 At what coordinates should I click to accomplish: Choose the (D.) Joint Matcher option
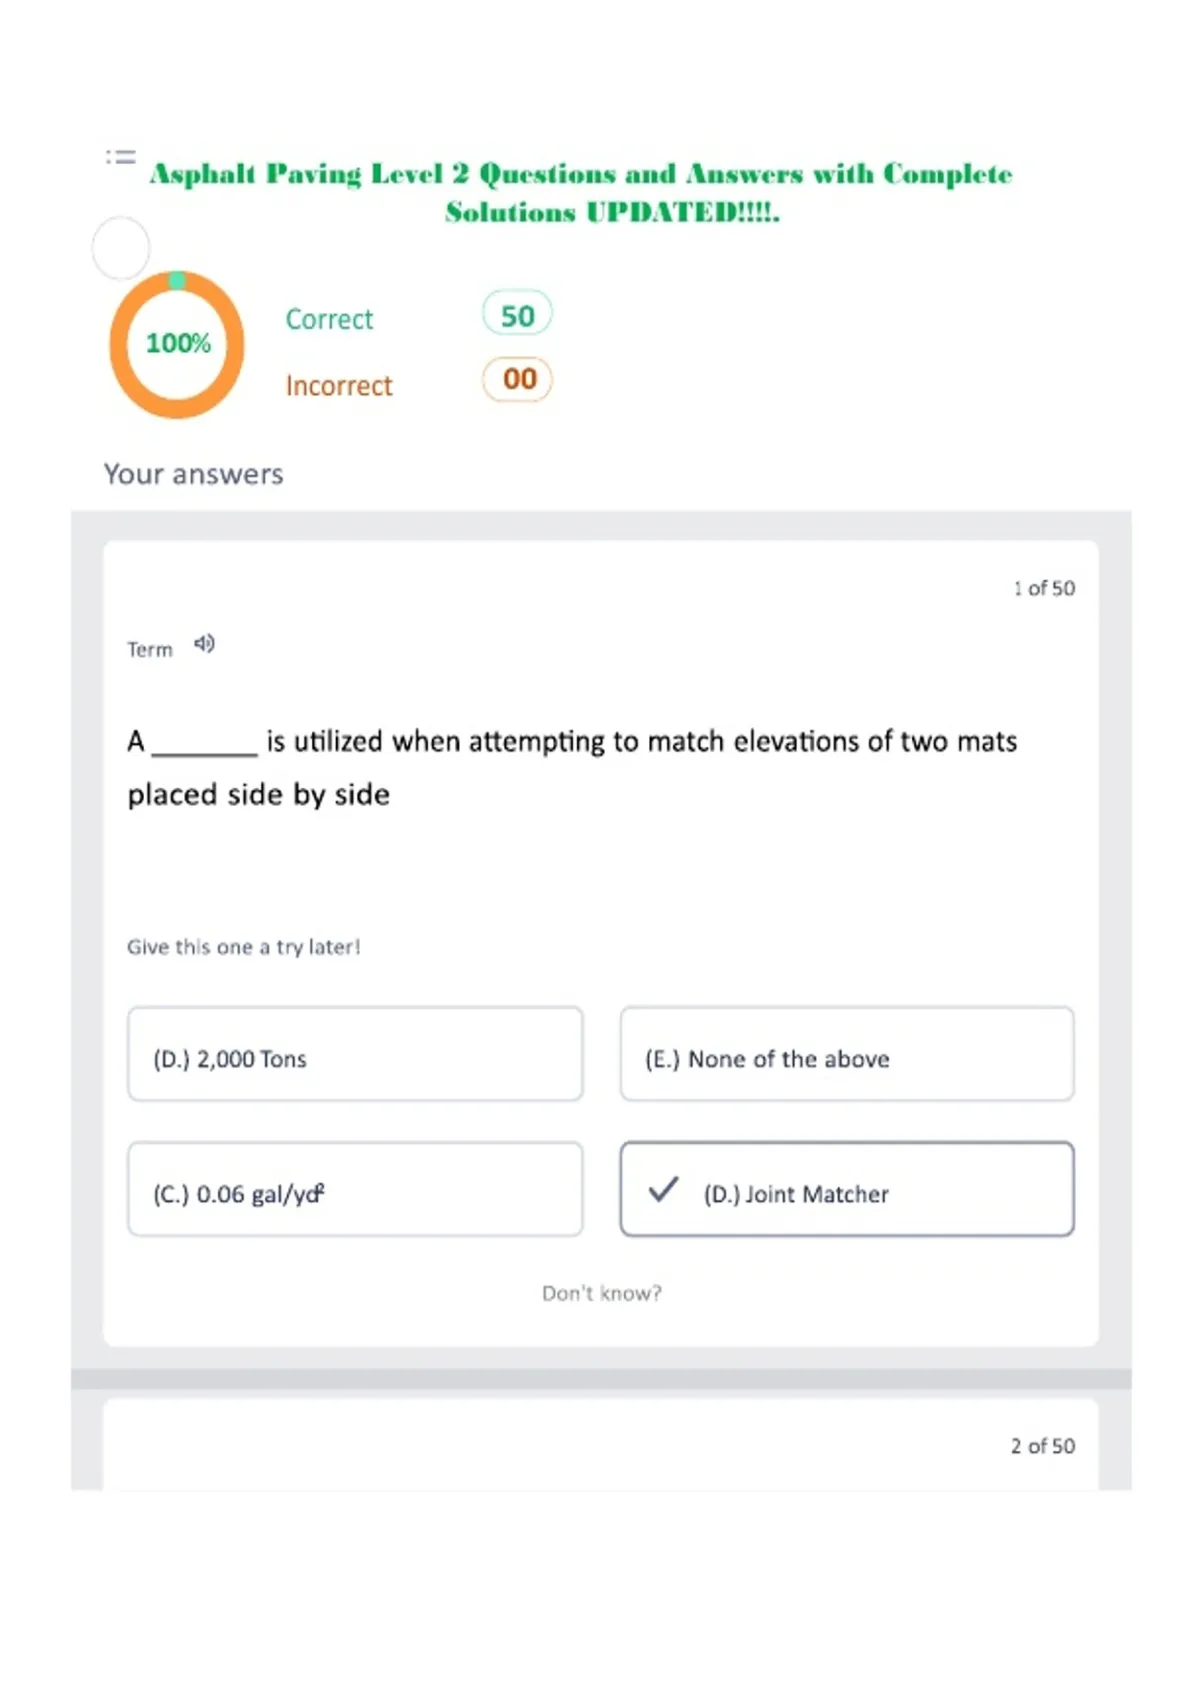point(847,1189)
